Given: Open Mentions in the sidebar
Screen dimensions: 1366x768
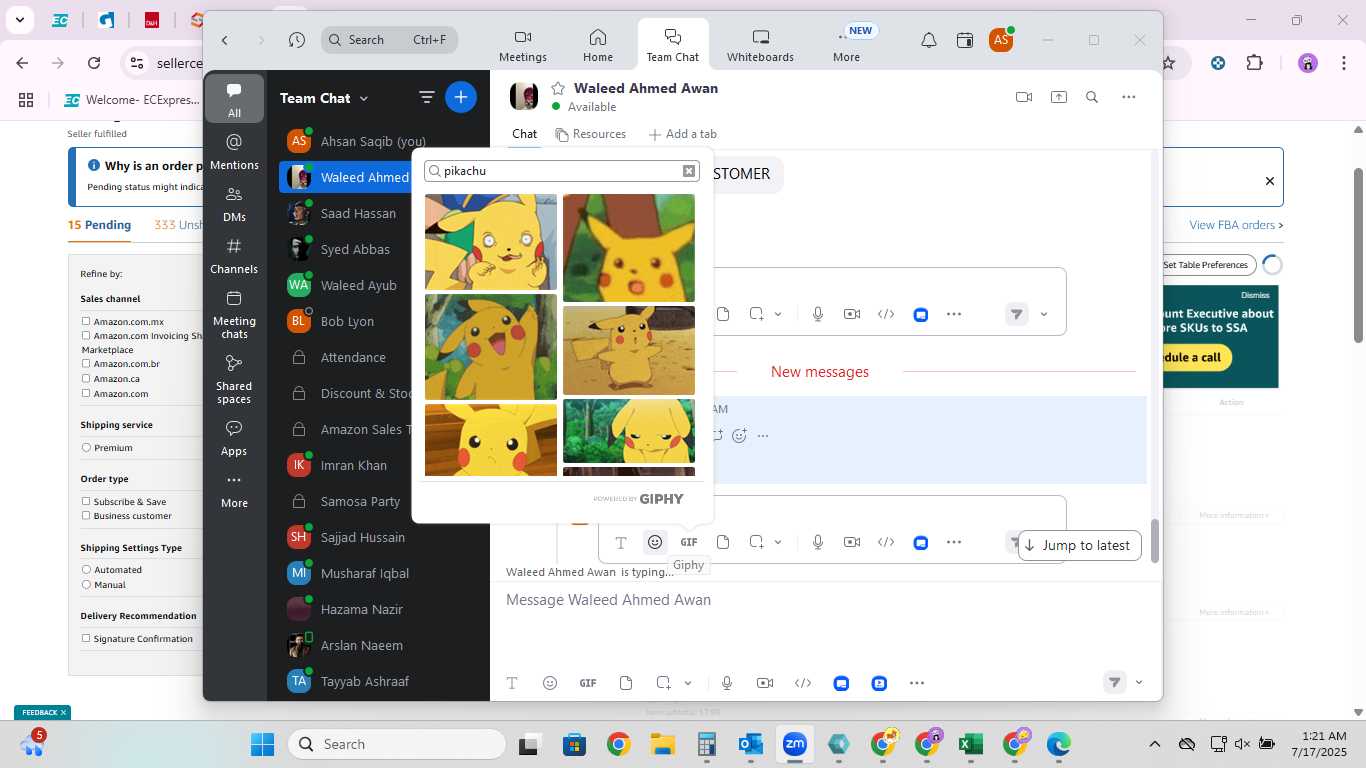Looking at the screenshot, I should [234, 151].
